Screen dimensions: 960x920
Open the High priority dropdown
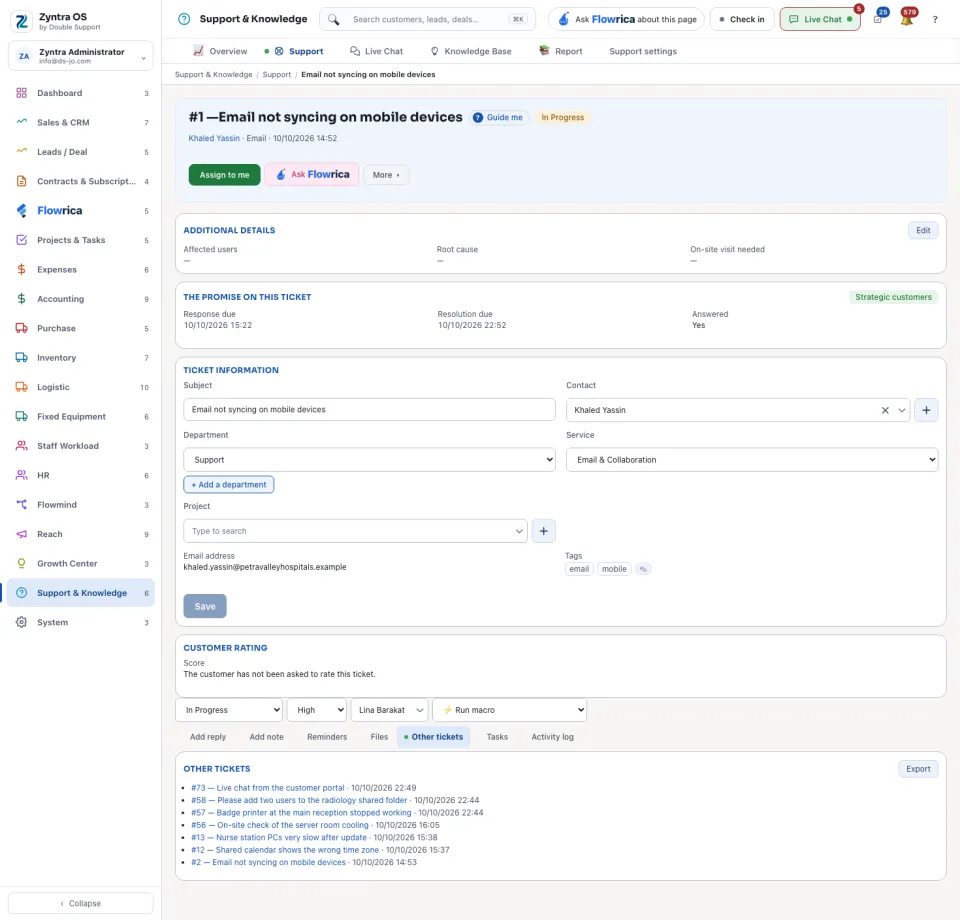pos(317,710)
